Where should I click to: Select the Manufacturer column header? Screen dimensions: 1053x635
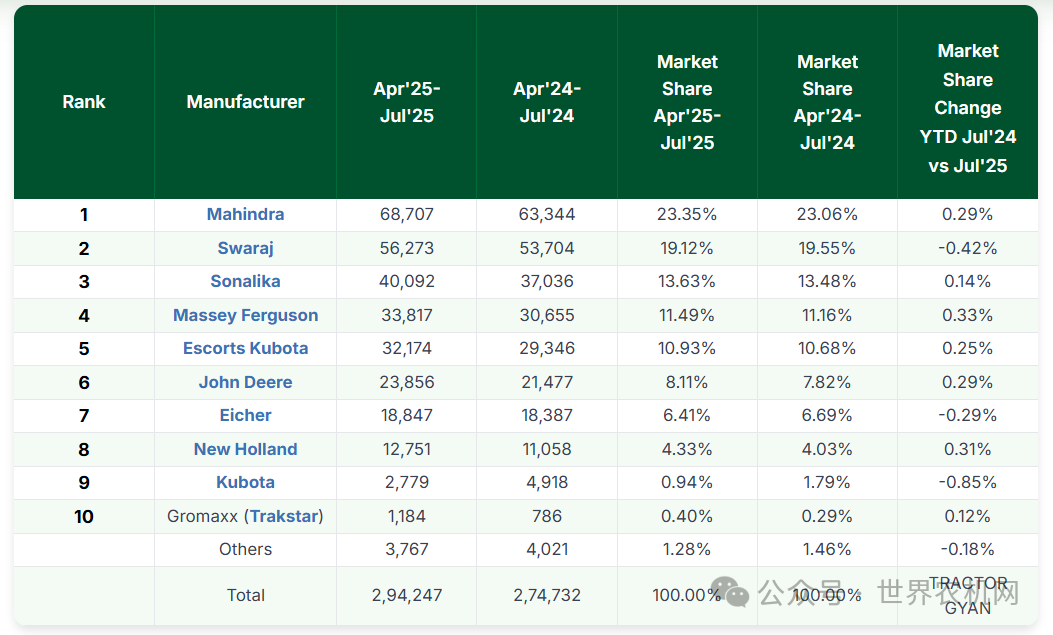click(x=245, y=101)
